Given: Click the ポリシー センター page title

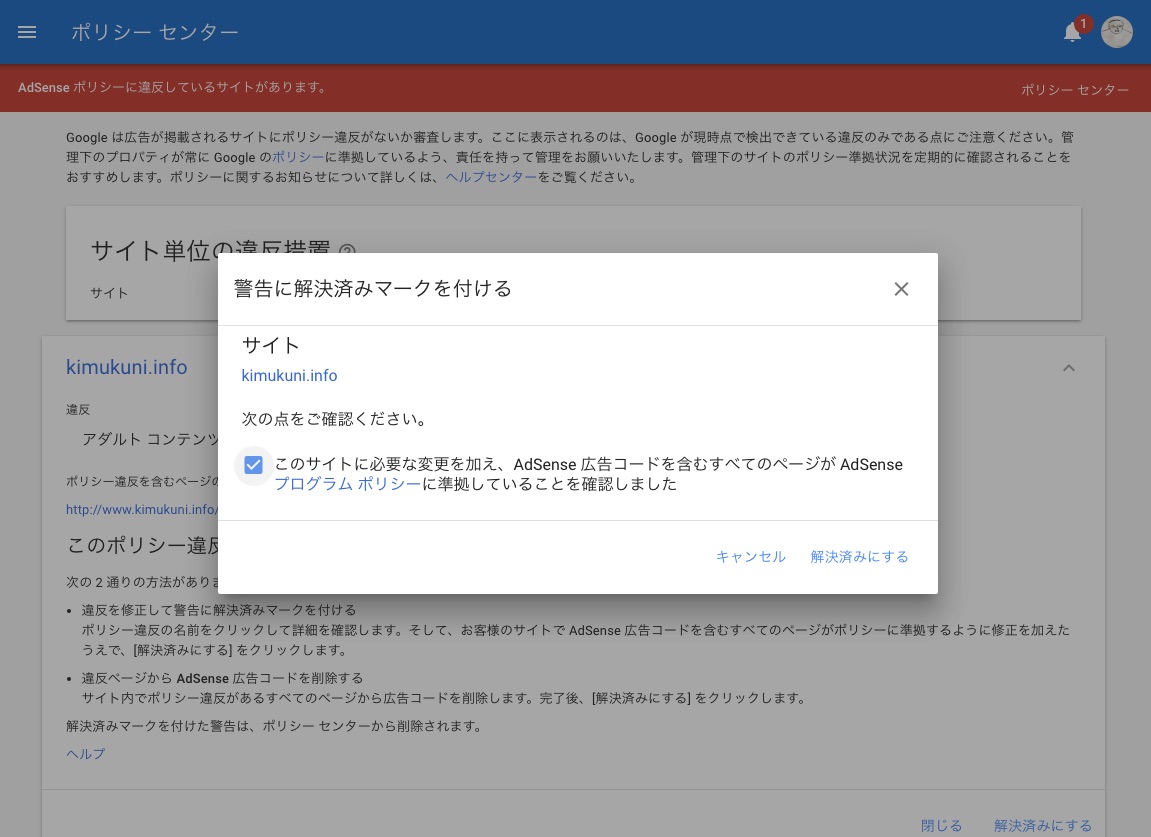Looking at the screenshot, I should (x=155, y=32).
